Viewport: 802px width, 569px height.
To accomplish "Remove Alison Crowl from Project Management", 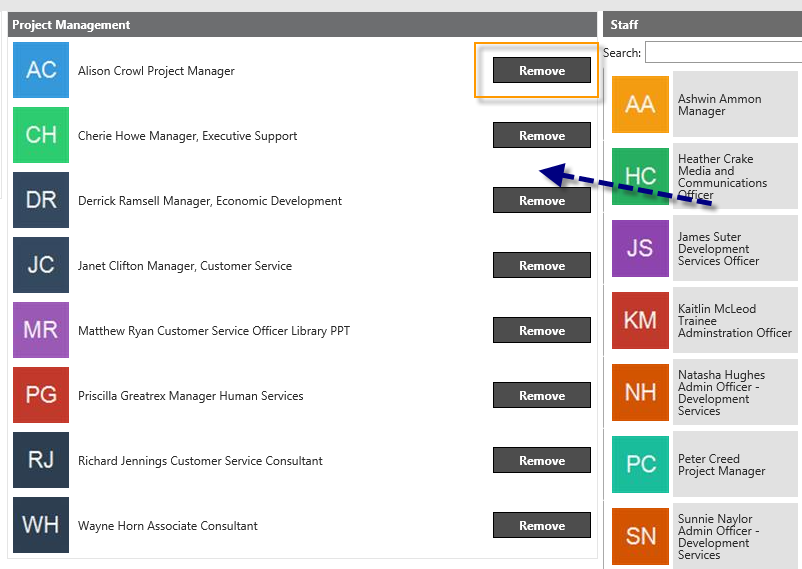I will coord(542,70).
